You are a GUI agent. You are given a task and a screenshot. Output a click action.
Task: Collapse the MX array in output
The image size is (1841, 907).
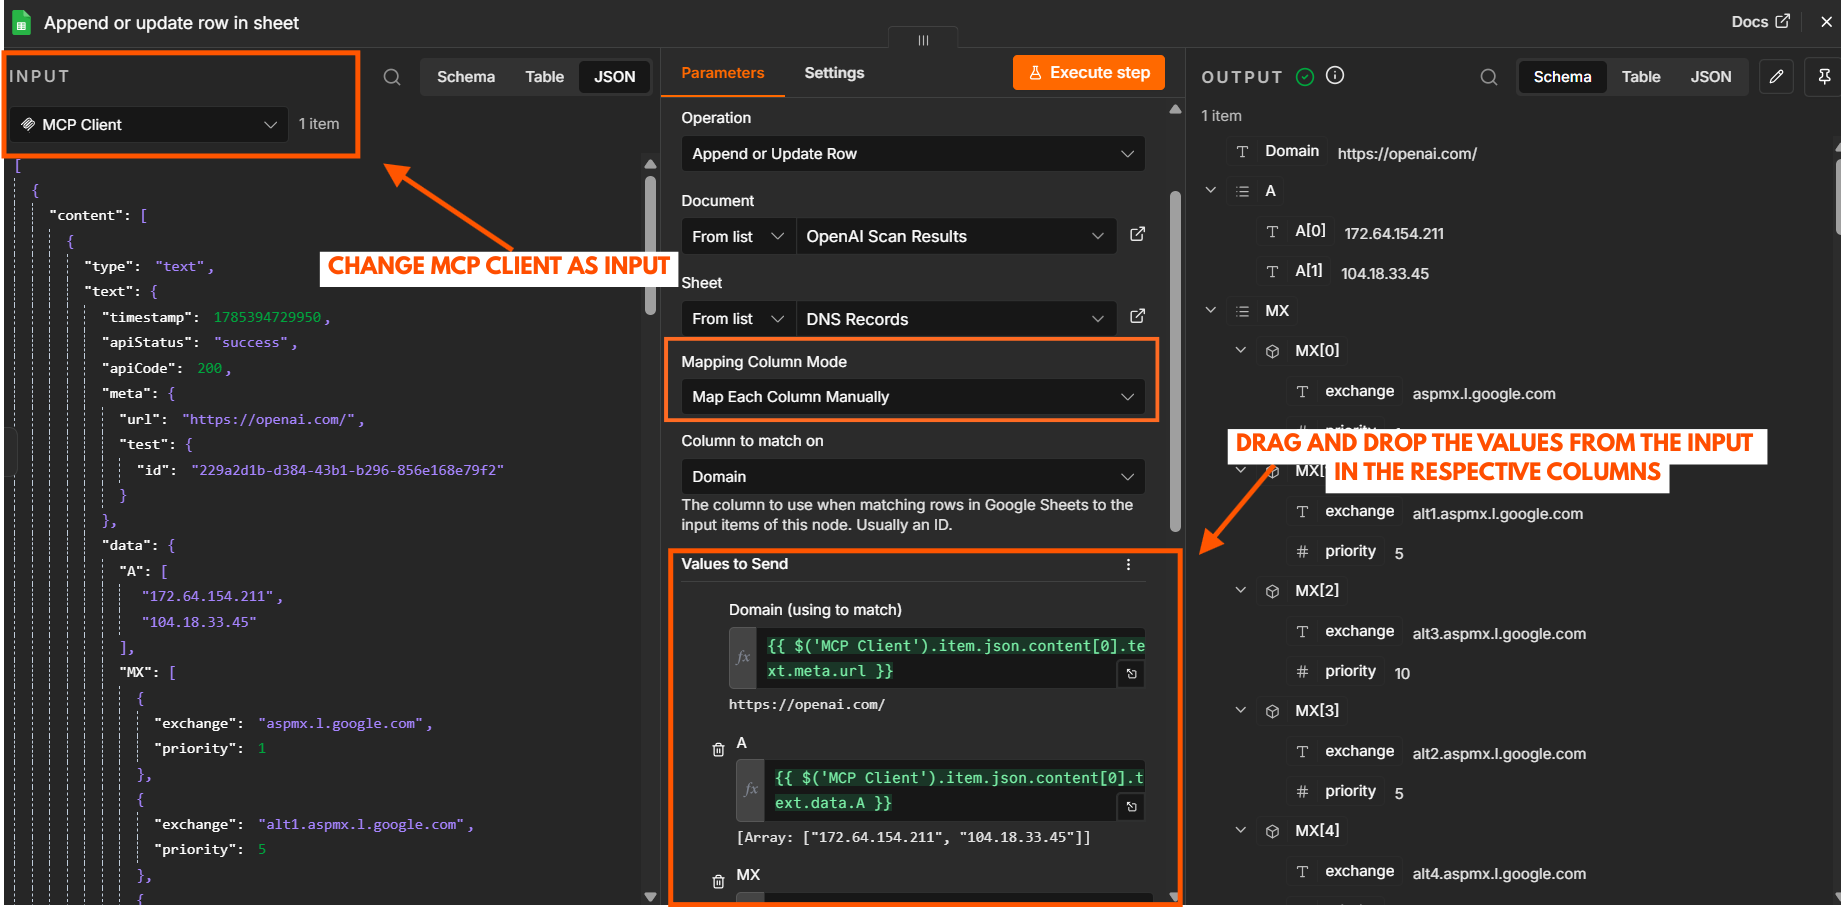click(1211, 310)
